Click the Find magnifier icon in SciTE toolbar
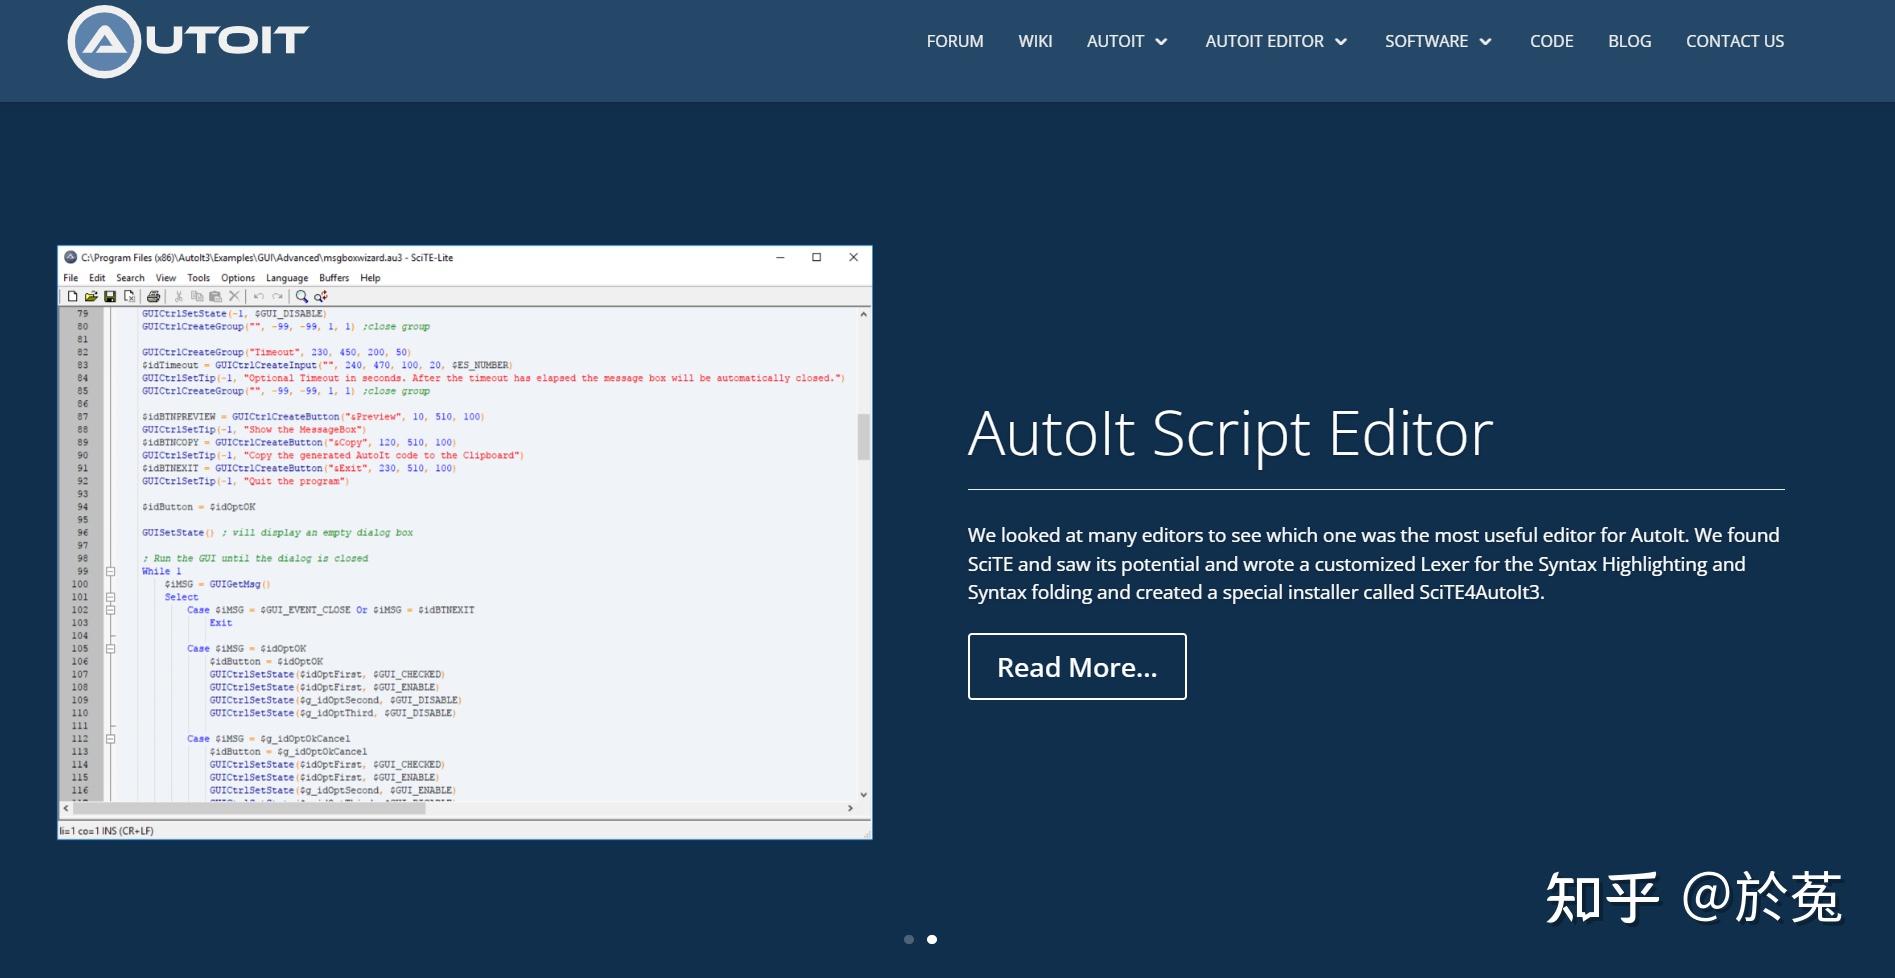 tap(302, 296)
